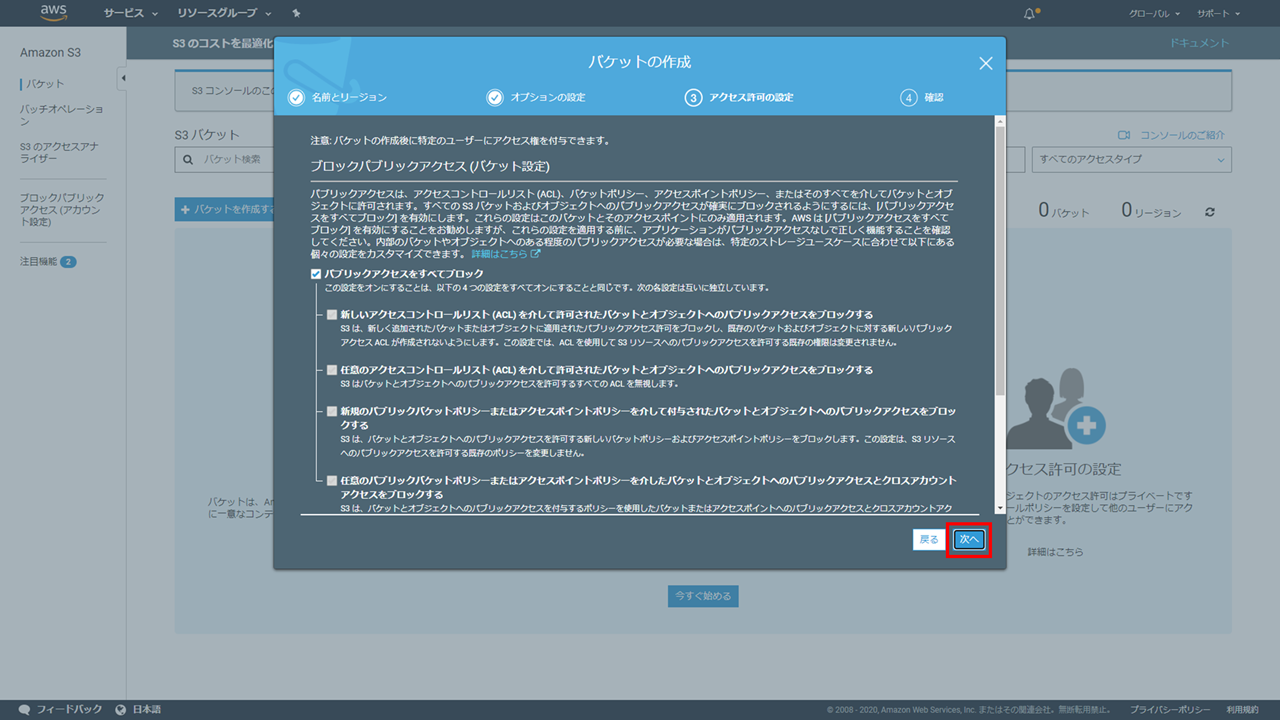
Task: Click the step 2 オプションの設定 checkmark icon
Action: coord(495,97)
